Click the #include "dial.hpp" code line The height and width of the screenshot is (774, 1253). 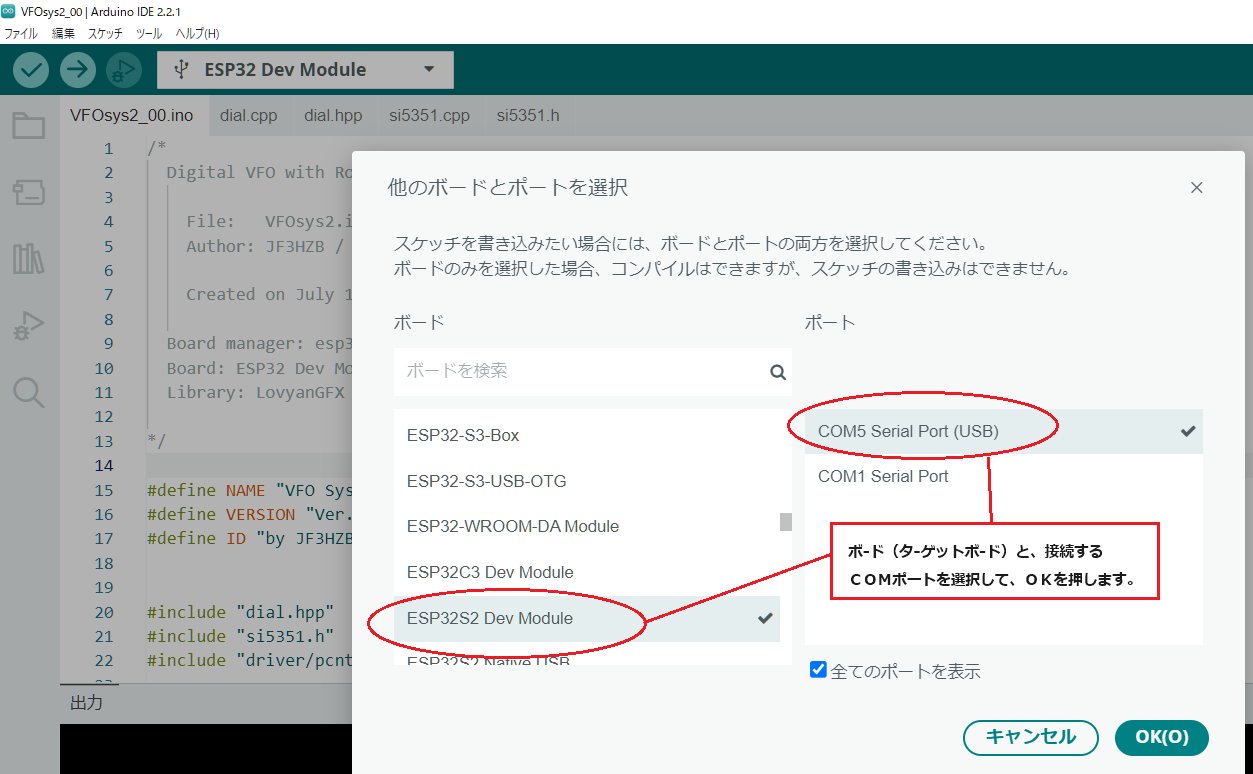tap(240, 612)
